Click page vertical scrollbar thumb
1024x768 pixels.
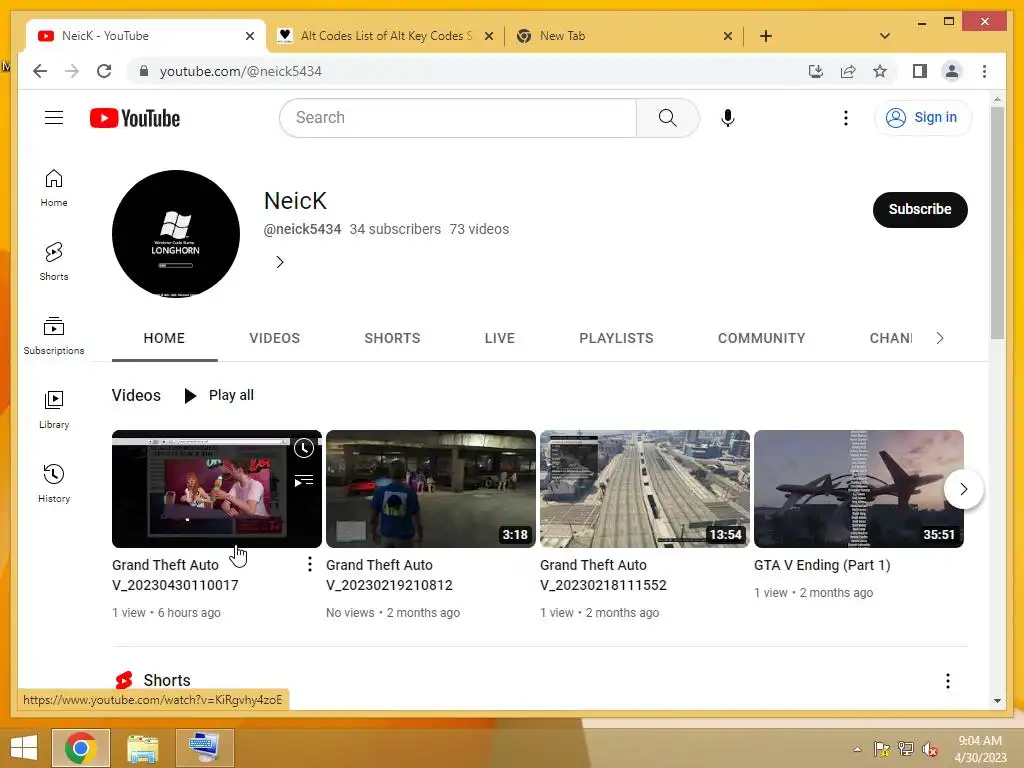click(997, 222)
